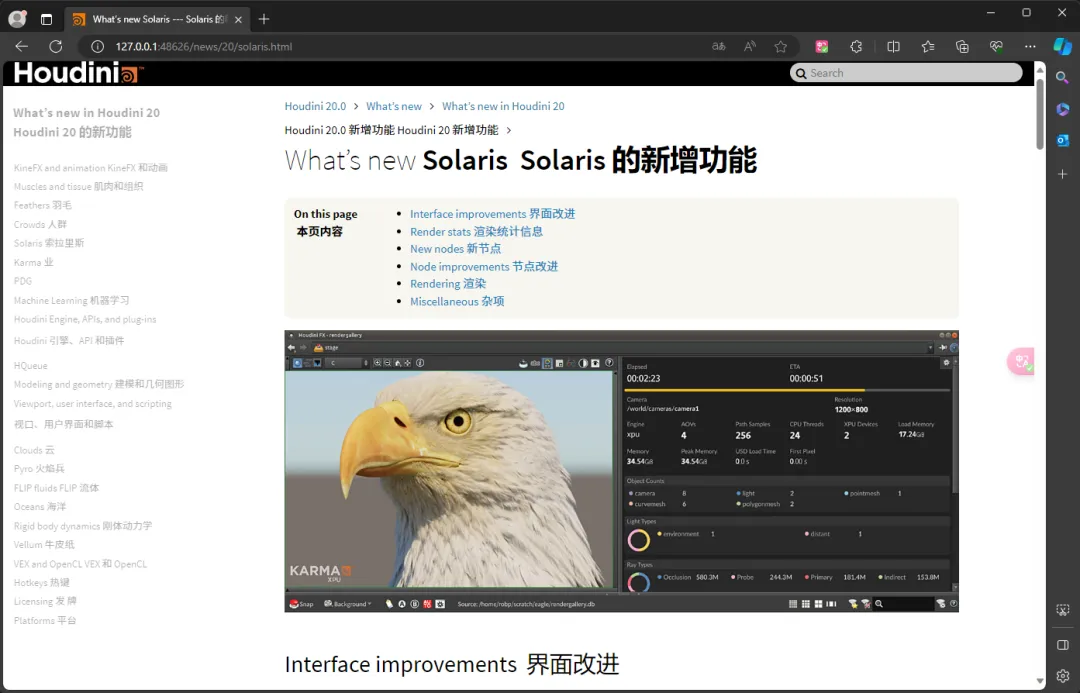Image resolution: width=1080 pixels, height=693 pixels.
Task: Open Settings and more ellipsis menu
Action: [1030, 47]
